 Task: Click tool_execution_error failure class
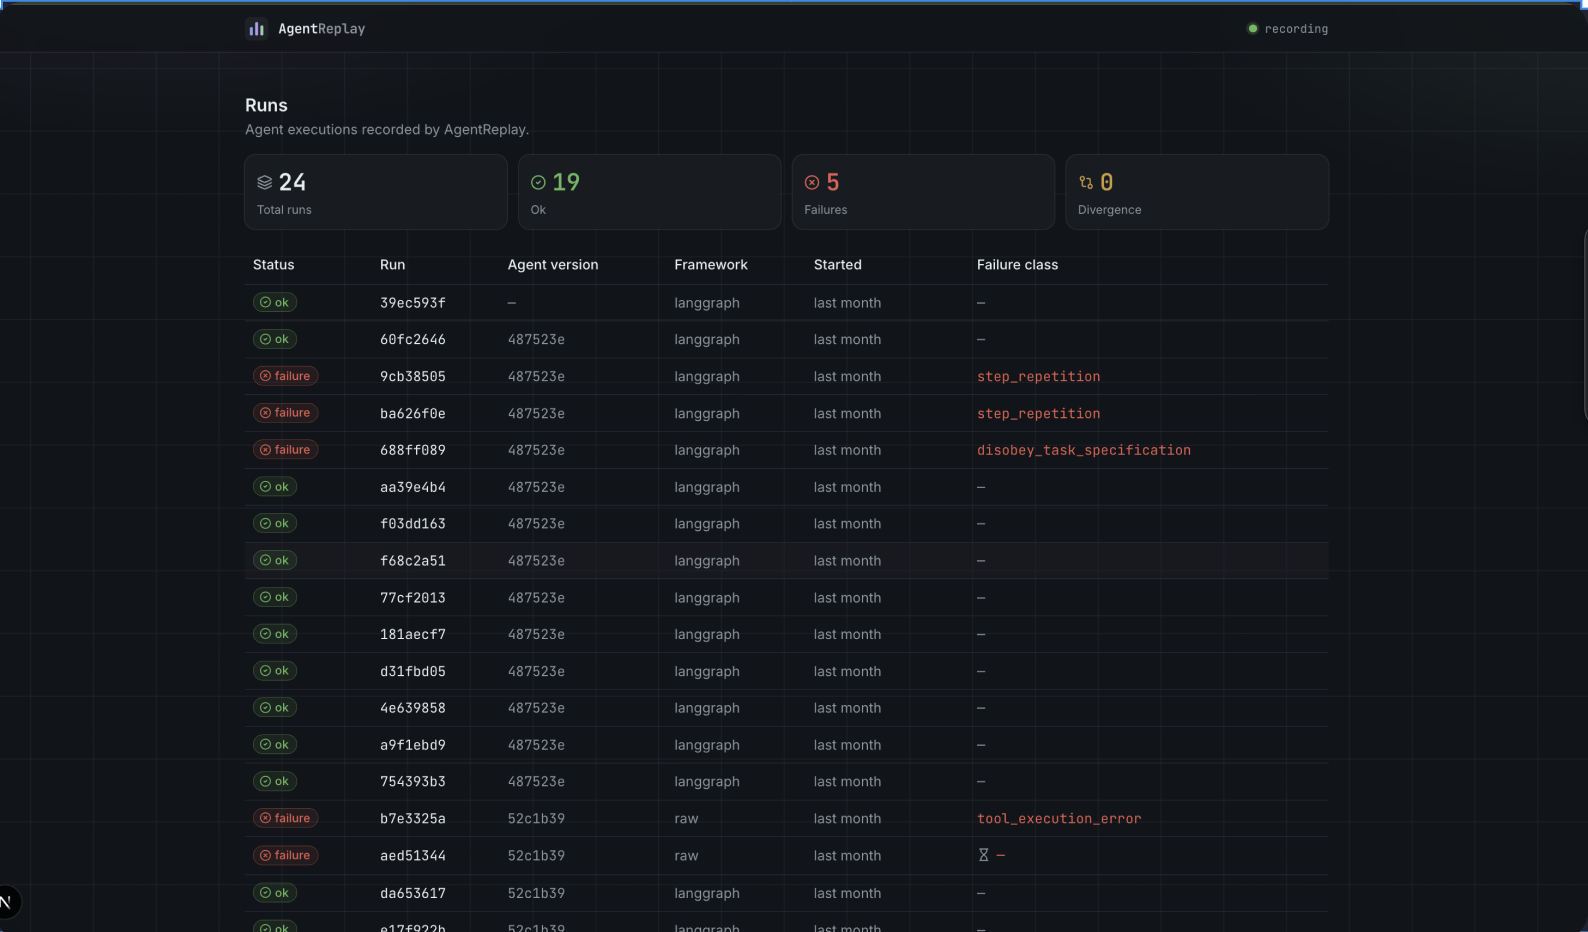click(1059, 819)
